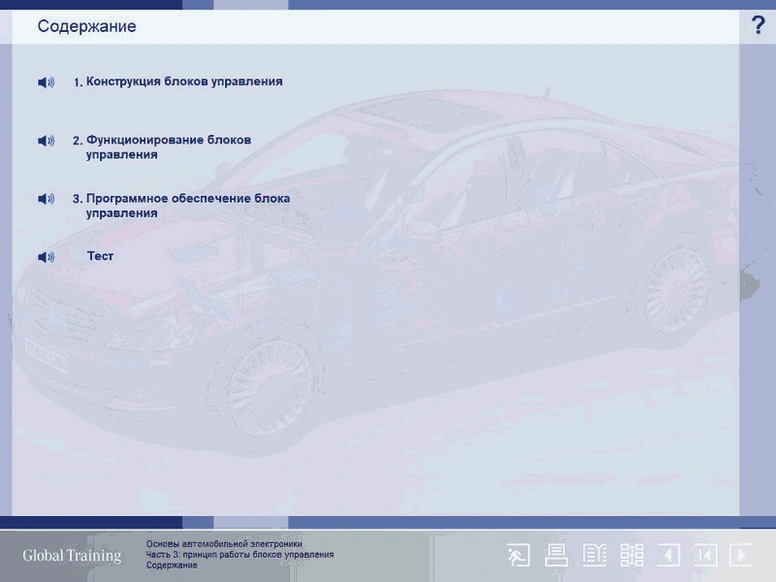The height and width of the screenshot is (582, 776).
Task: Click the 'Содержание' page heading
Action: [x=87, y=27]
